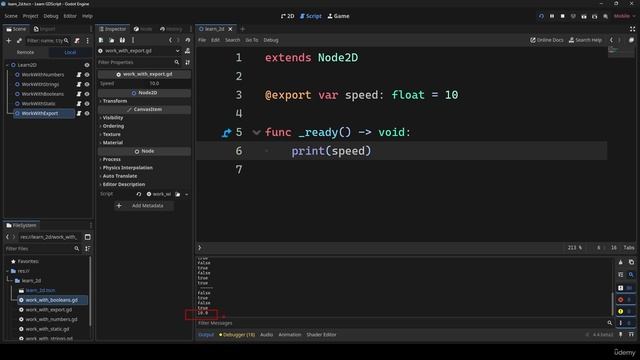Click the attach script icon beside scene filter
Screen dimensions: 640x360
tap(77, 41)
